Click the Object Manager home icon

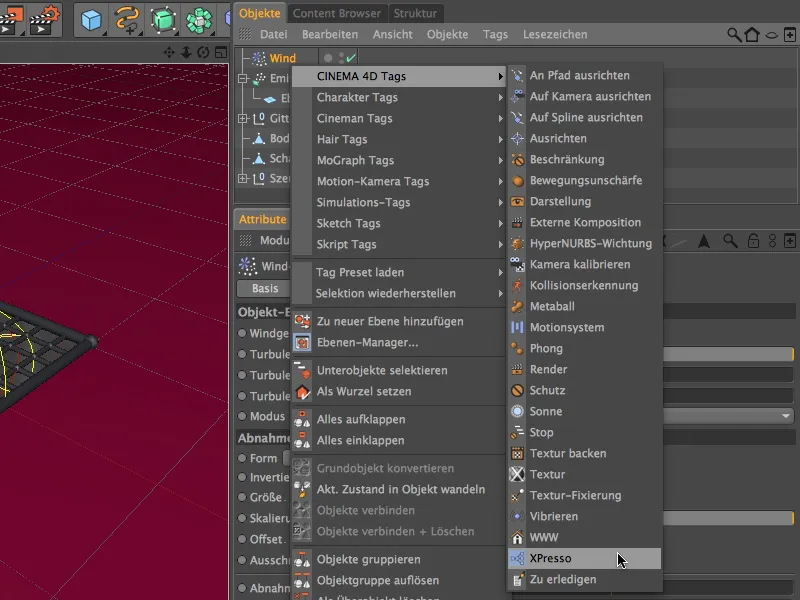752,35
